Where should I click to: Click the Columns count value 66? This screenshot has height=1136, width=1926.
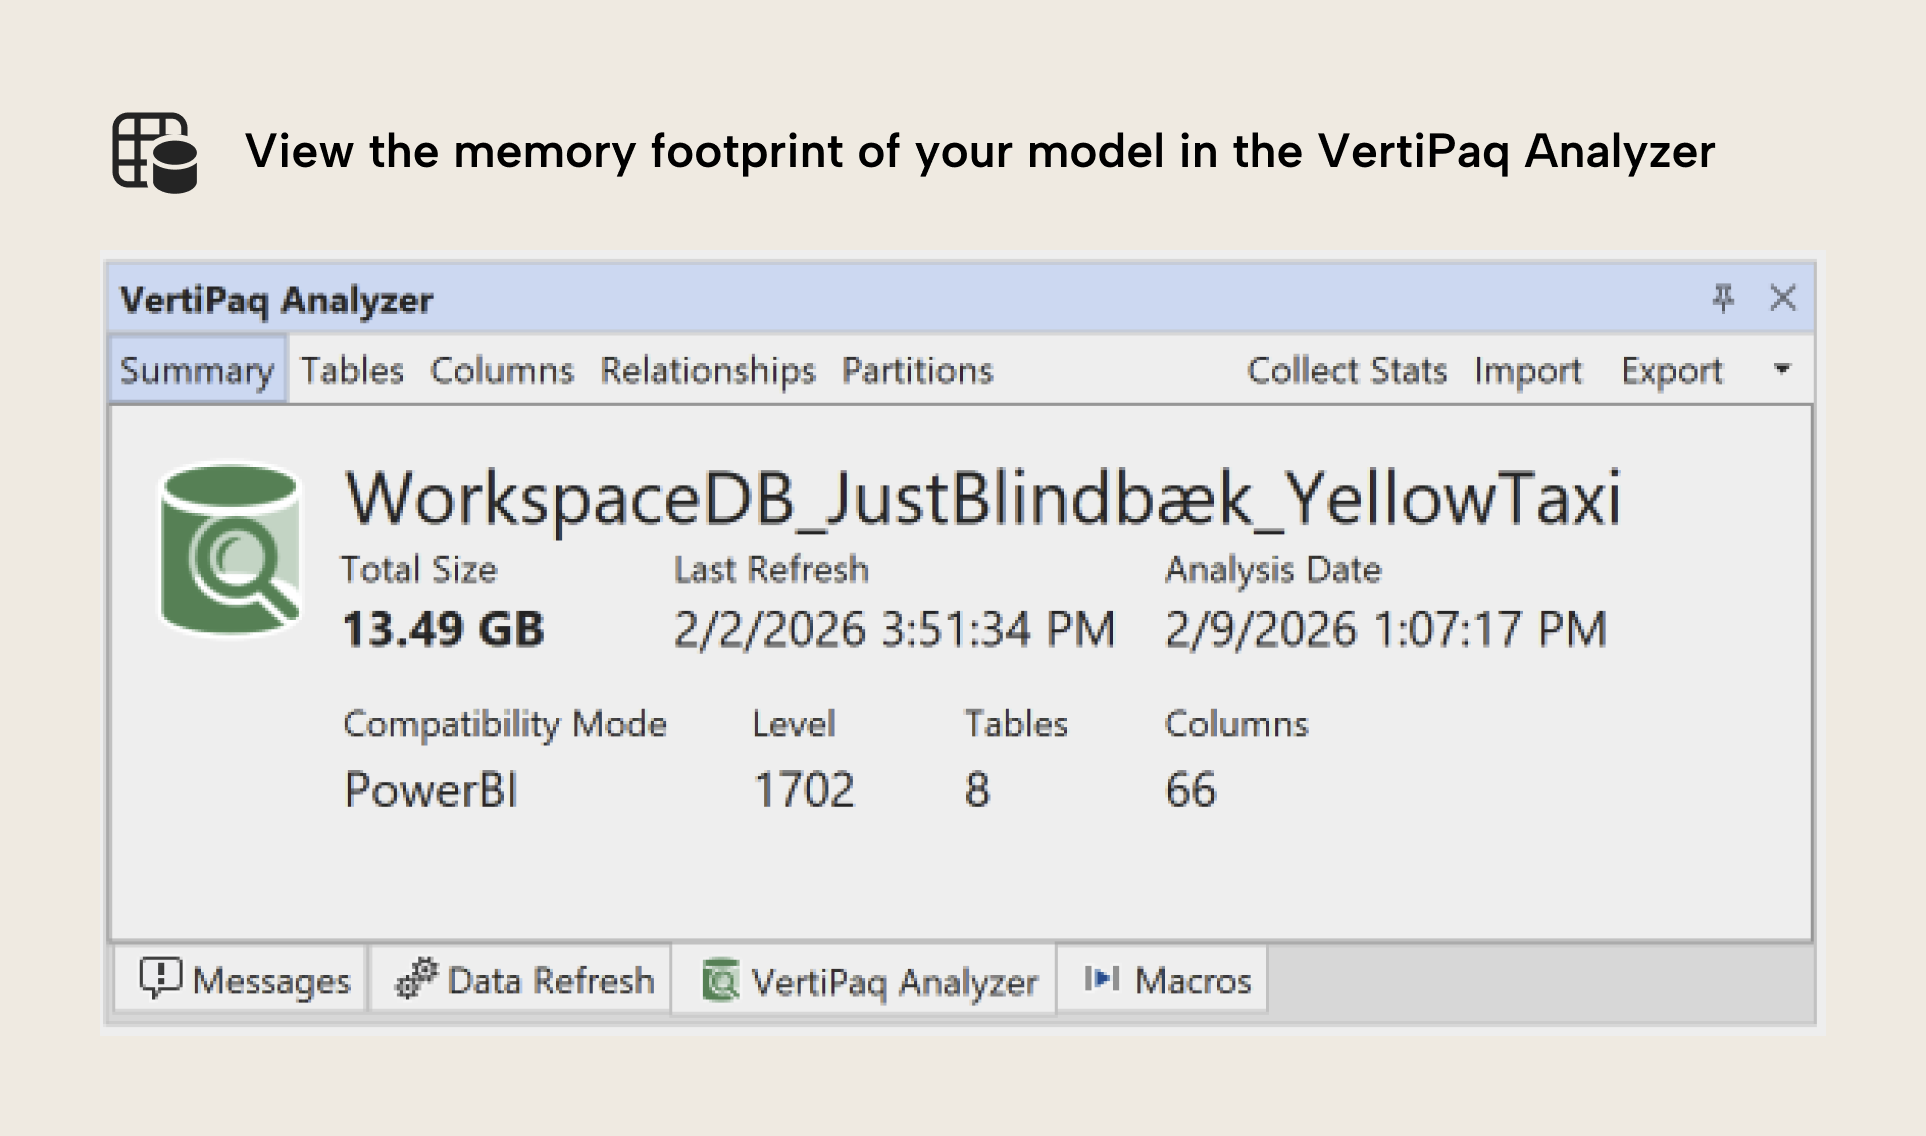(x=1190, y=790)
